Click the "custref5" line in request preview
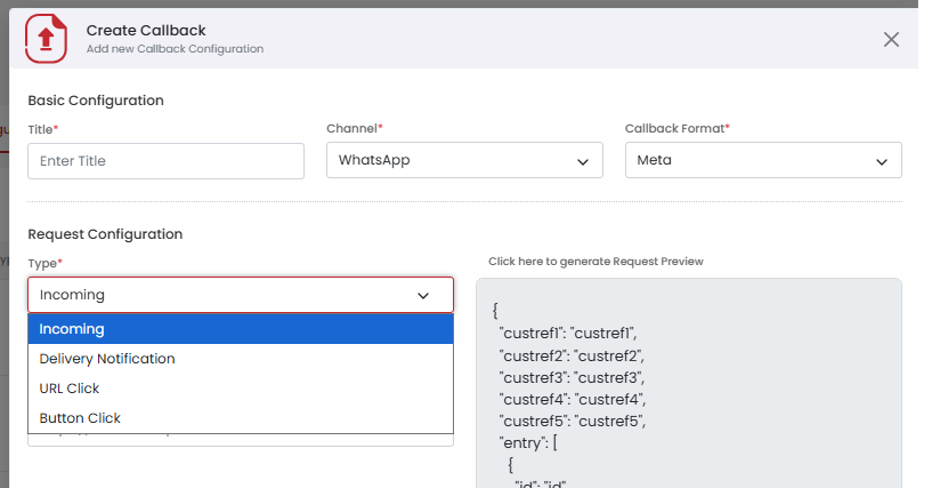Viewport: 936px width, 488px height. point(572,421)
